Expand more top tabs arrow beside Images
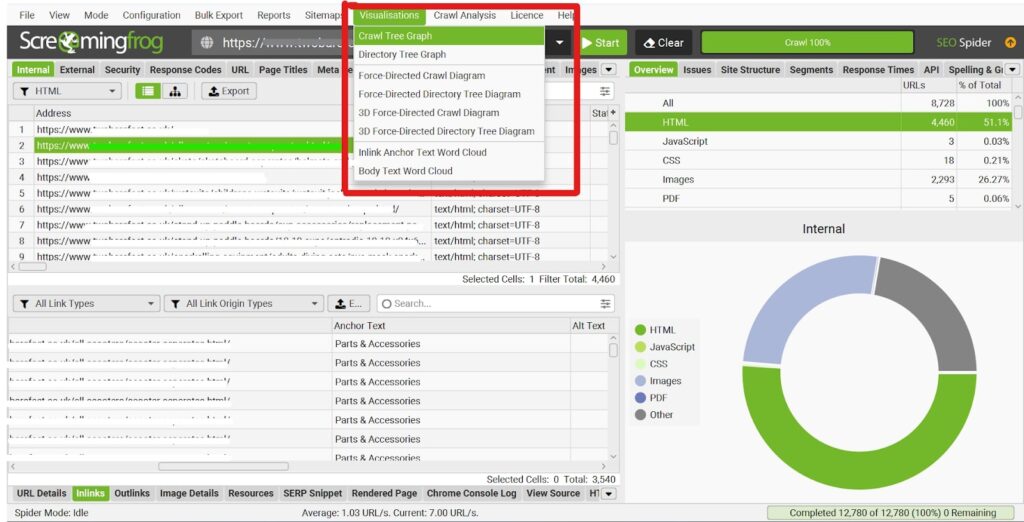This screenshot has width=1024, height=522. click(x=608, y=70)
